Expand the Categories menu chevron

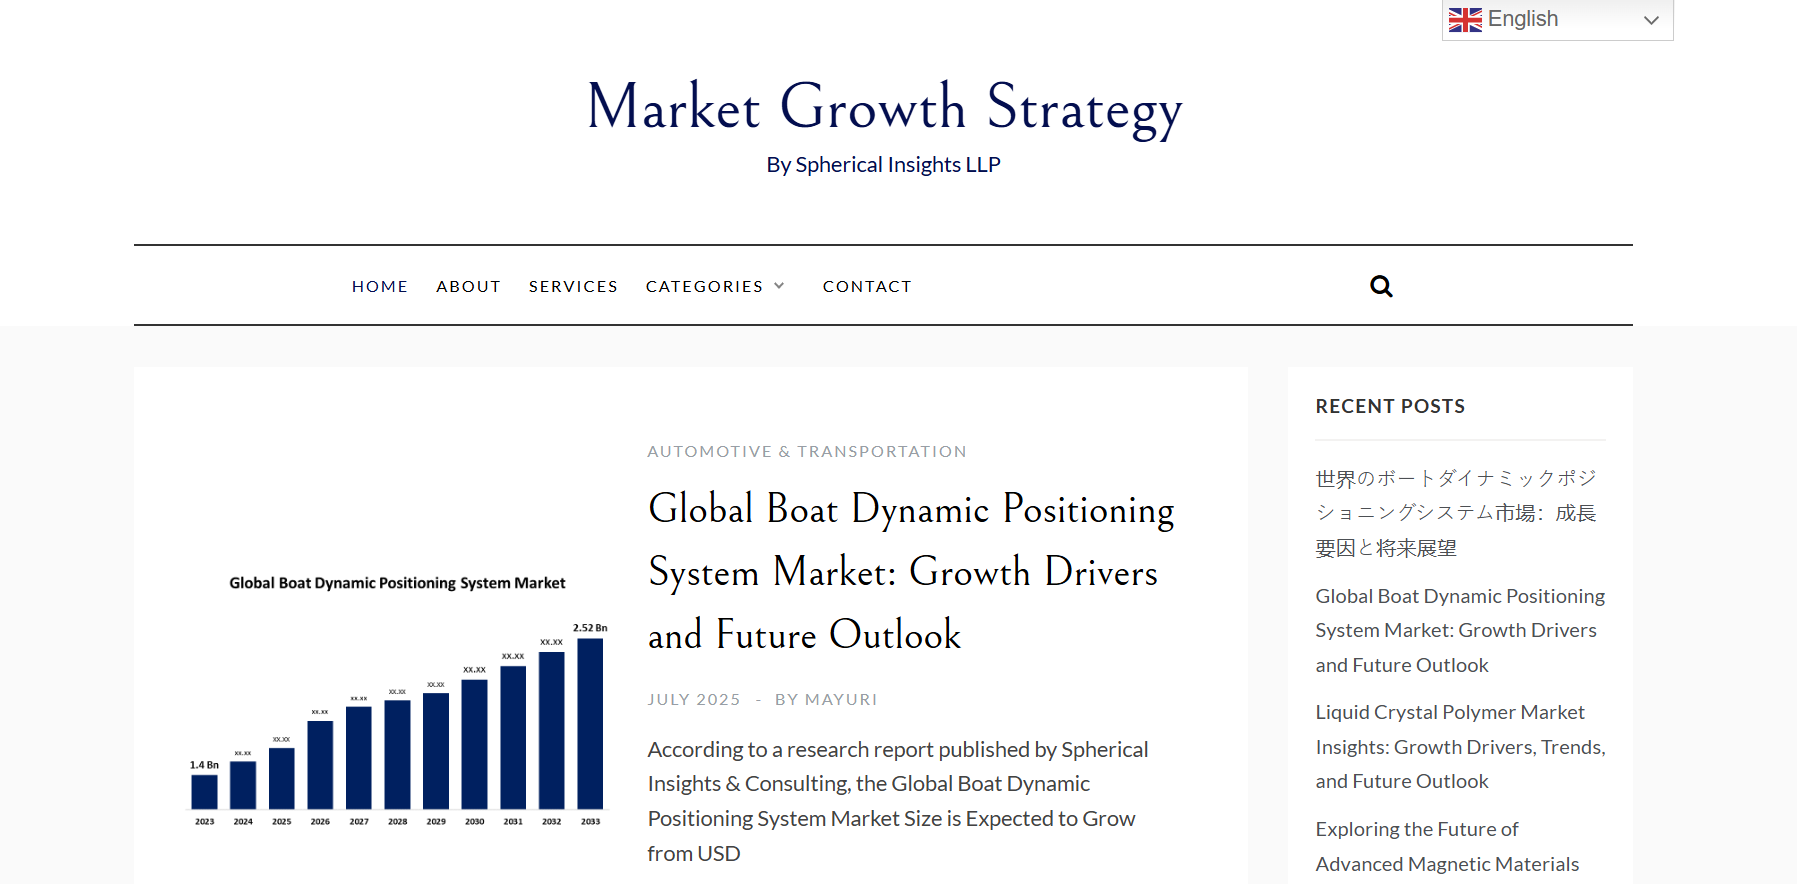coord(780,286)
